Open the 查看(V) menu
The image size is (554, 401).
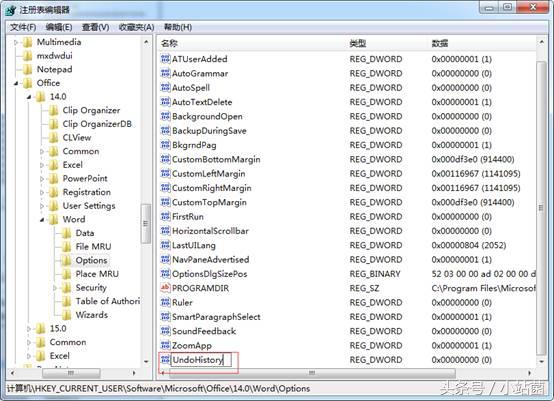(x=95, y=27)
